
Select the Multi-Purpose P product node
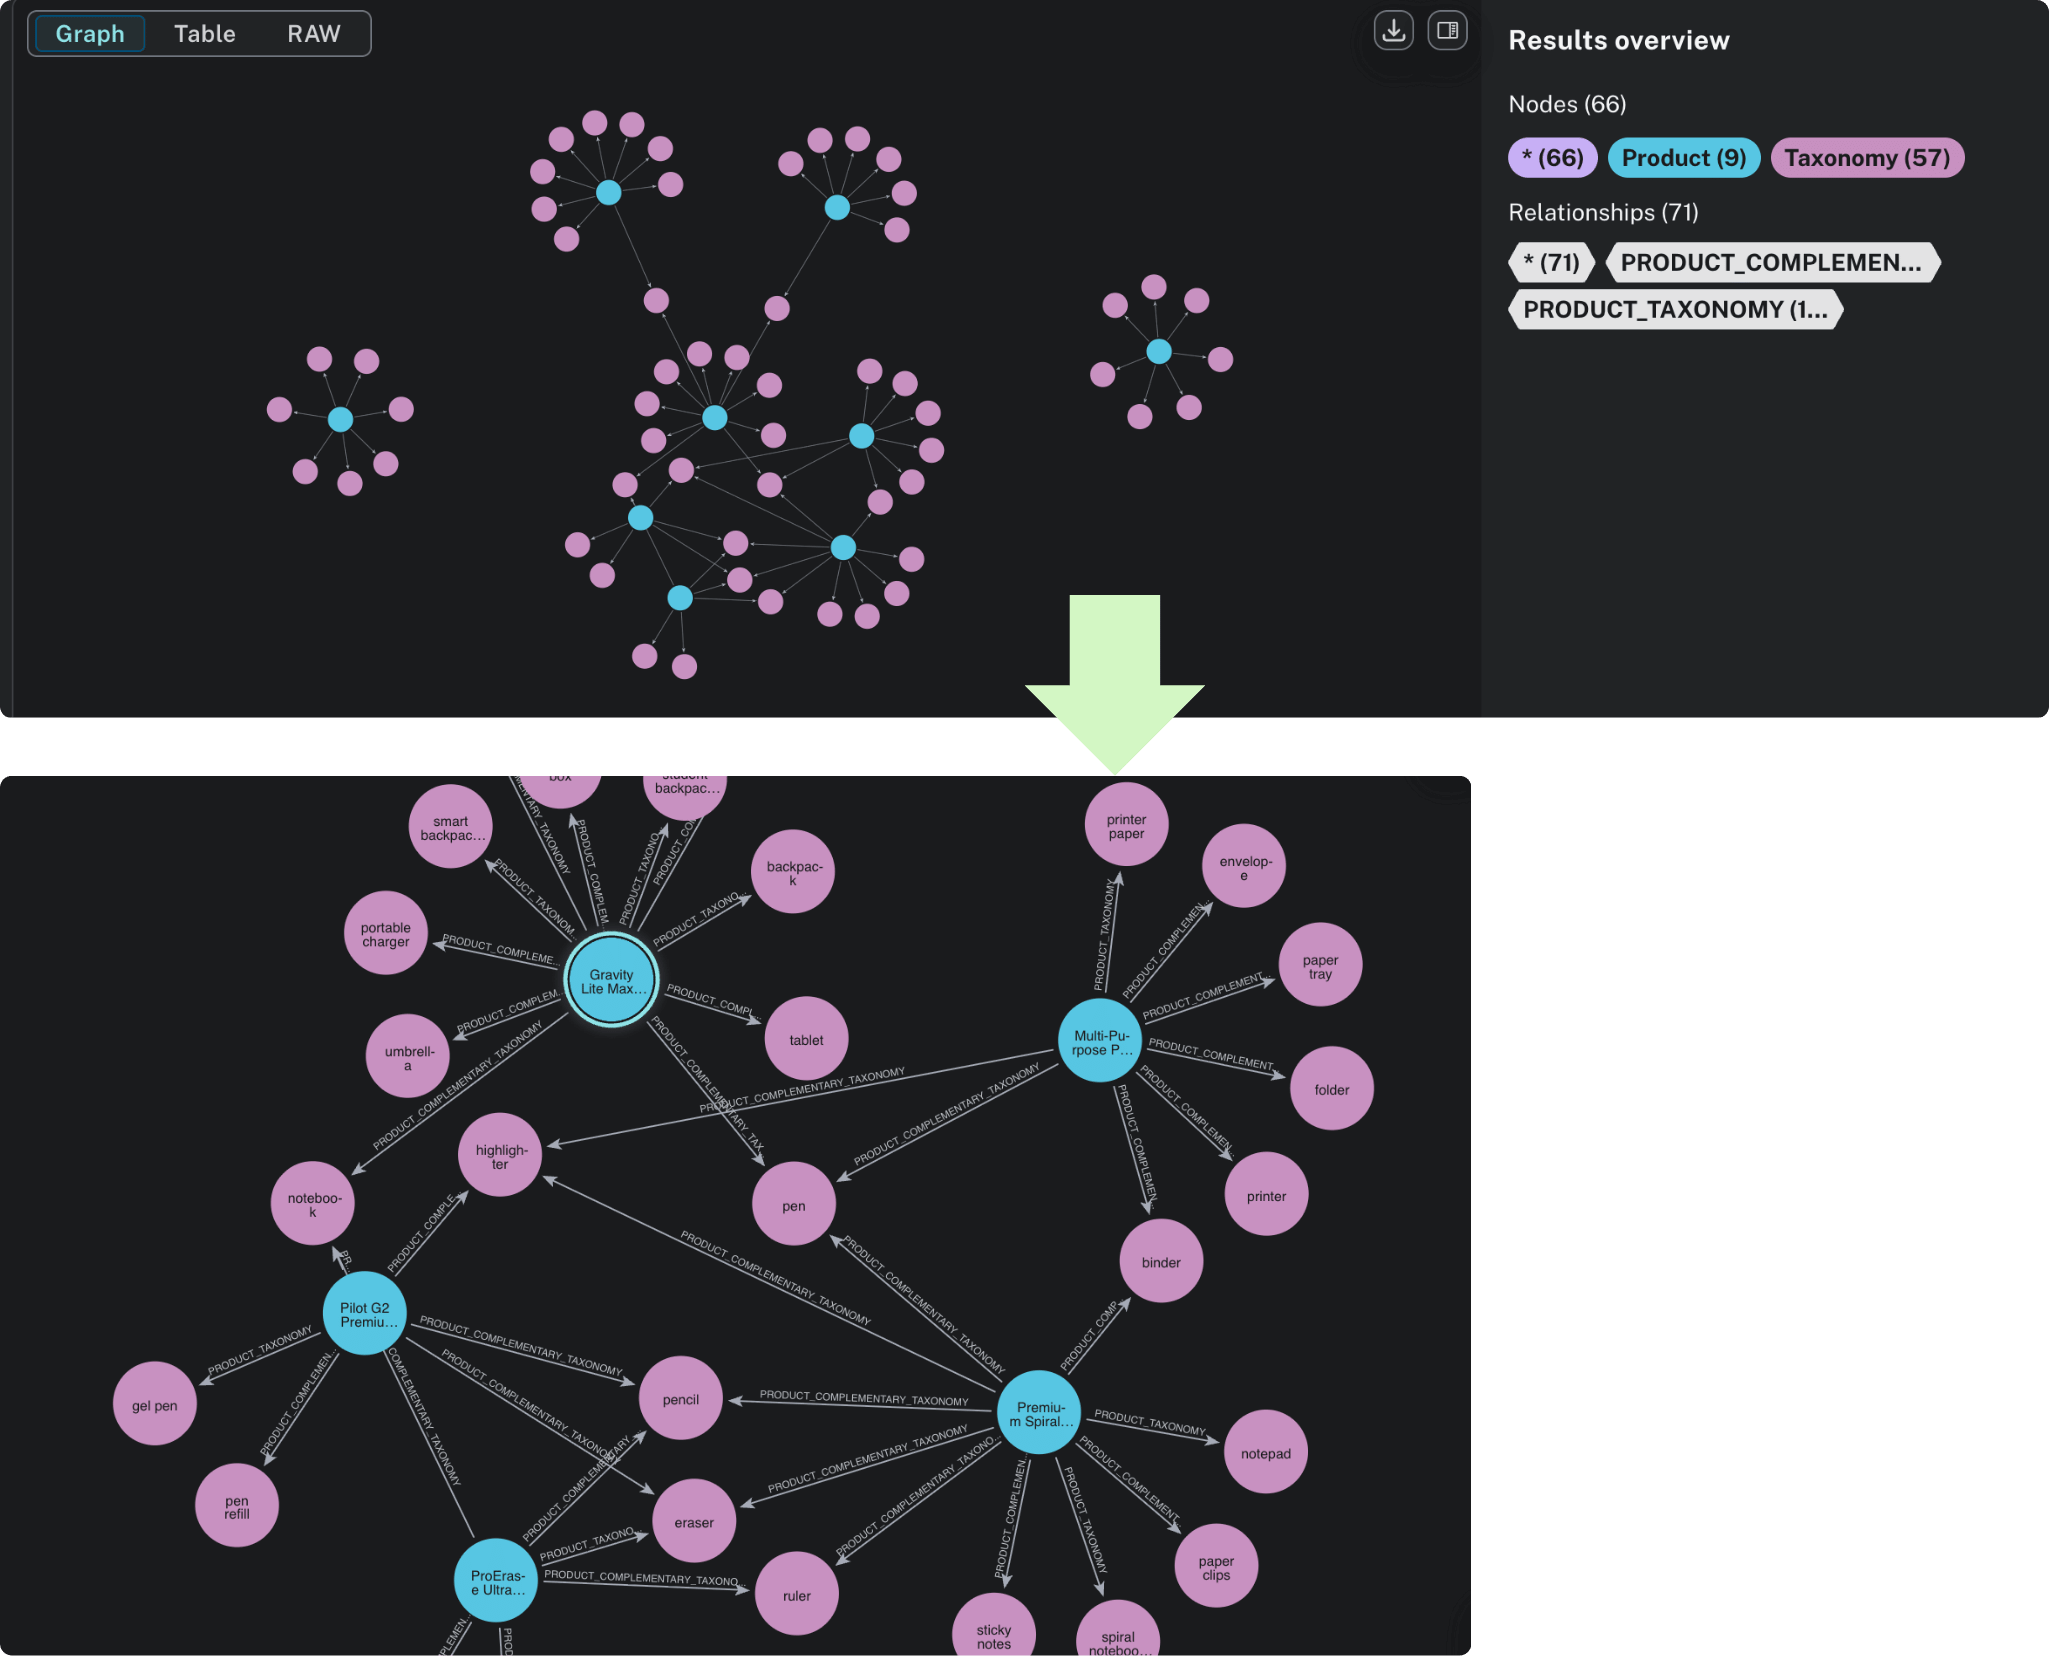point(1098,1038)
